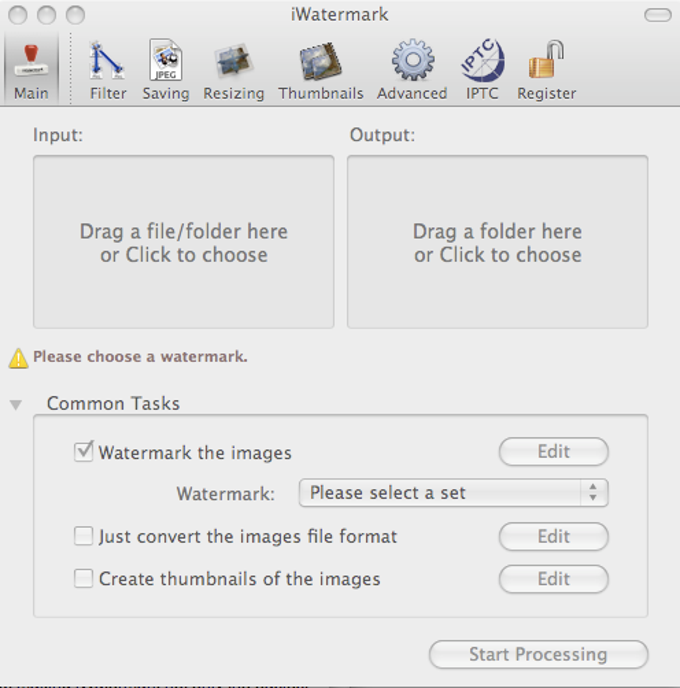Image resolution: width=680 pixels, height=688 pixels.
Task: Collapse the Common Tasks disclosure triangle
Action: tap(16, 405)
